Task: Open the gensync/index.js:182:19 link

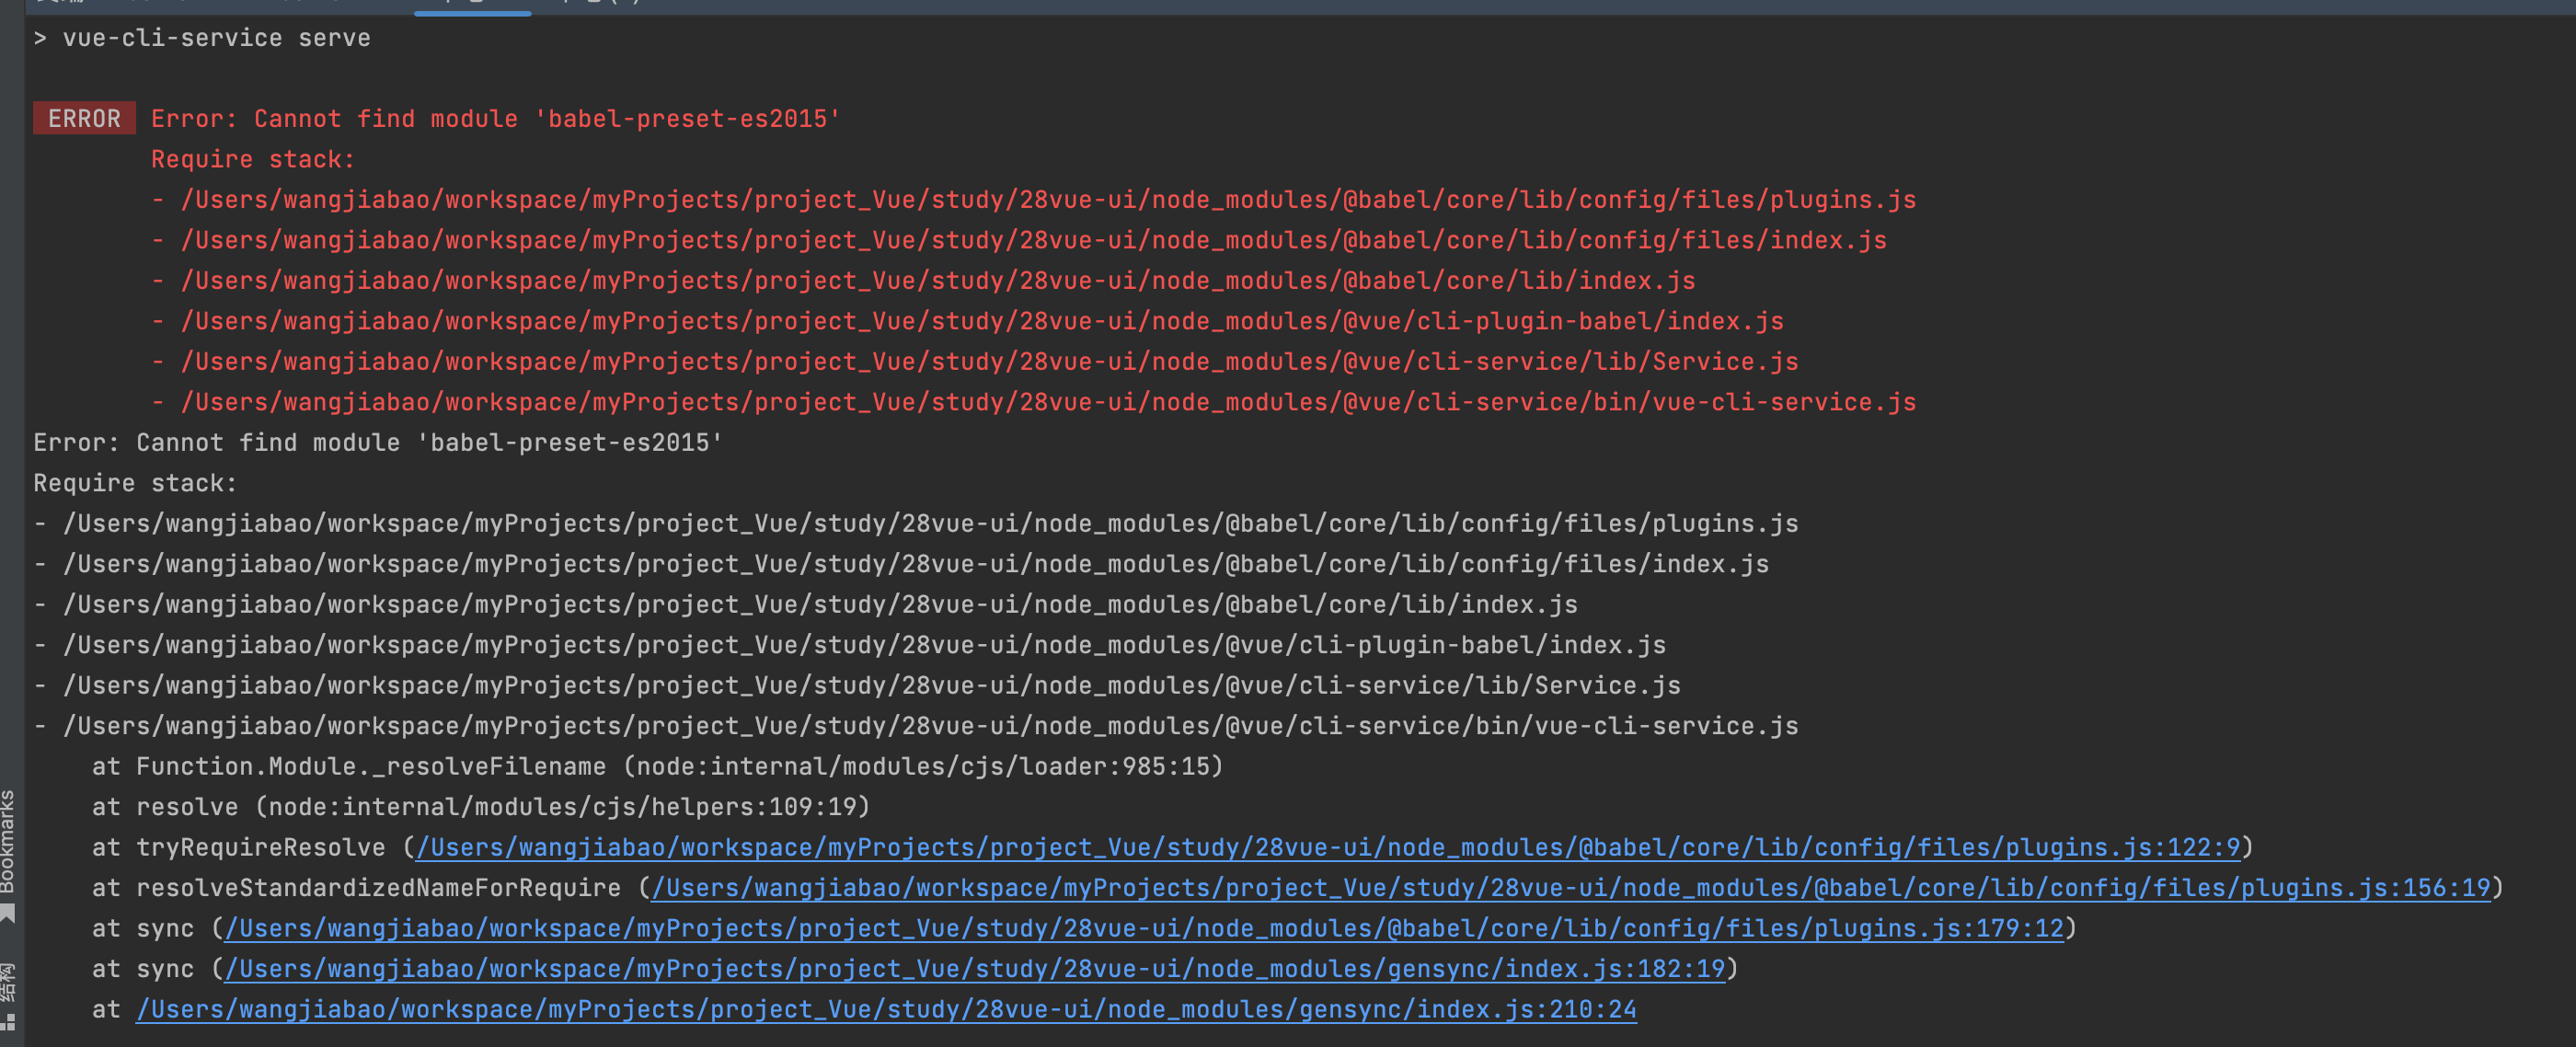Action: (975, 968)
